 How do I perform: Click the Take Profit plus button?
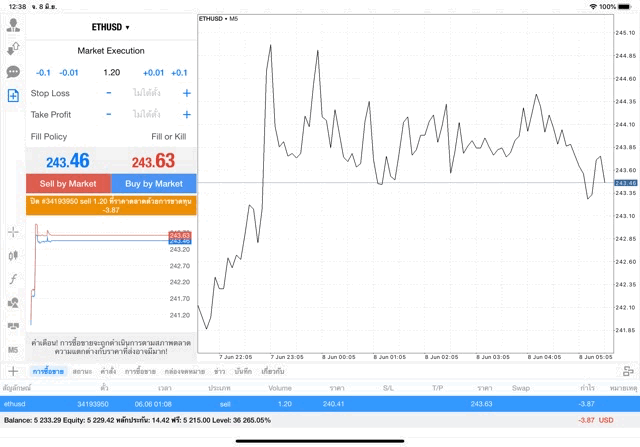187,114
